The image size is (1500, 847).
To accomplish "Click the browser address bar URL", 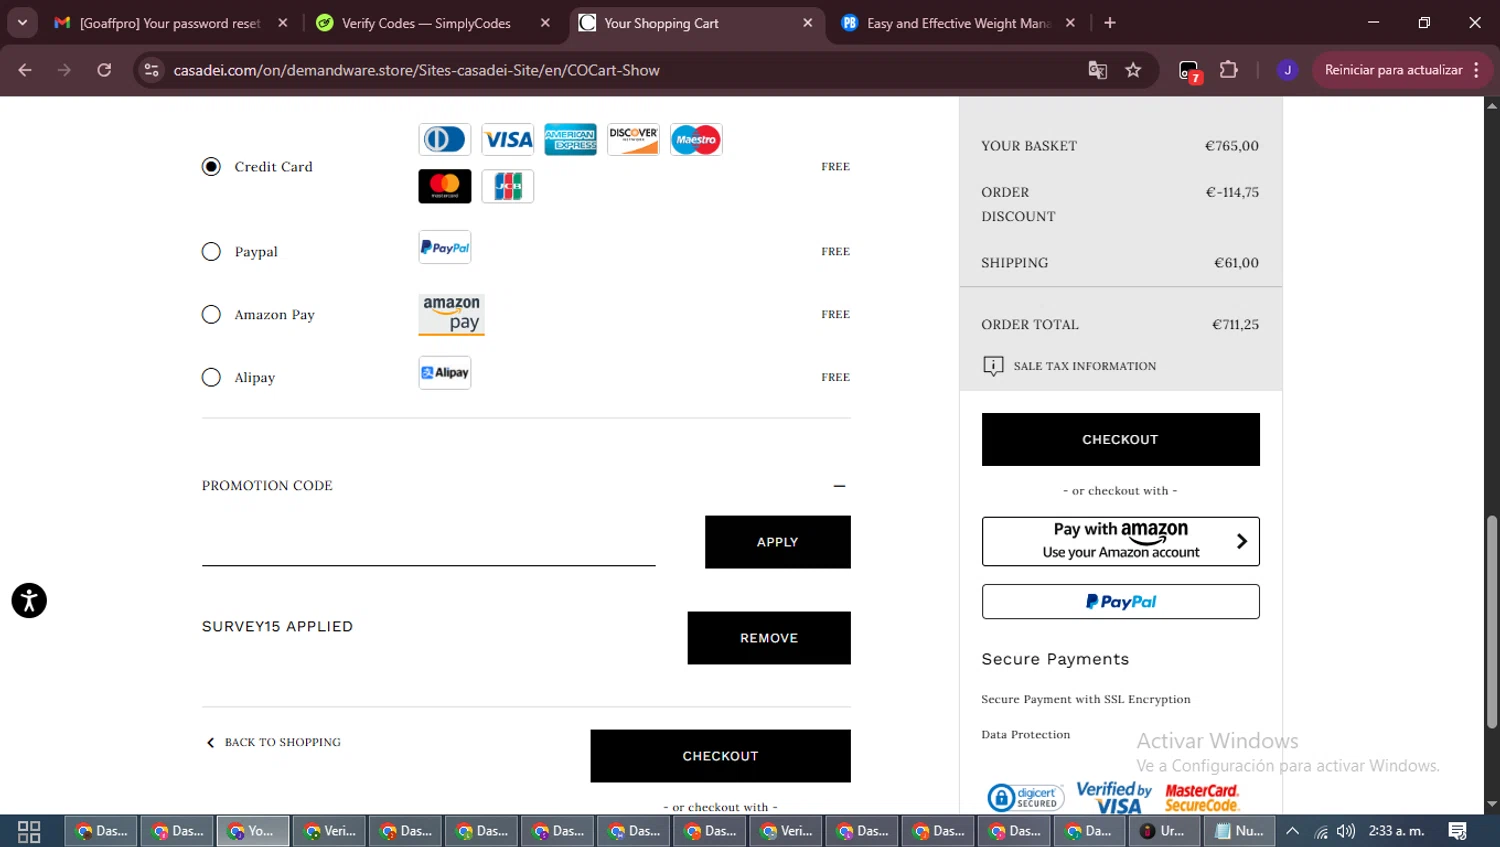I will (x=416, y=70).
